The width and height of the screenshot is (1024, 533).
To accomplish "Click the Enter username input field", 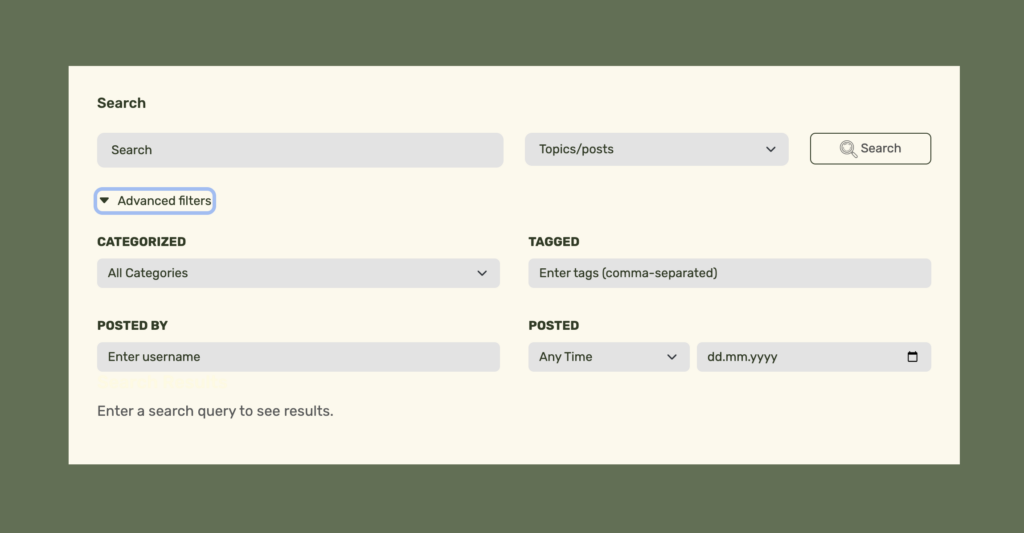I will pyautogui.click(x=298, y=357).
